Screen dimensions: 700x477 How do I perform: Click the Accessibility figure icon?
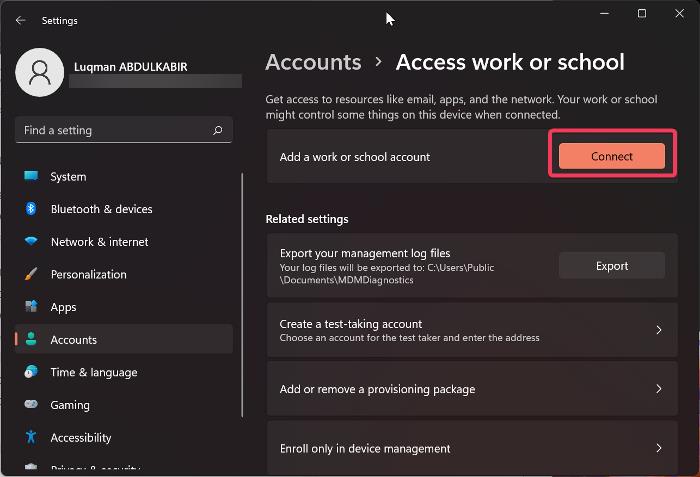tap(31, 437)
